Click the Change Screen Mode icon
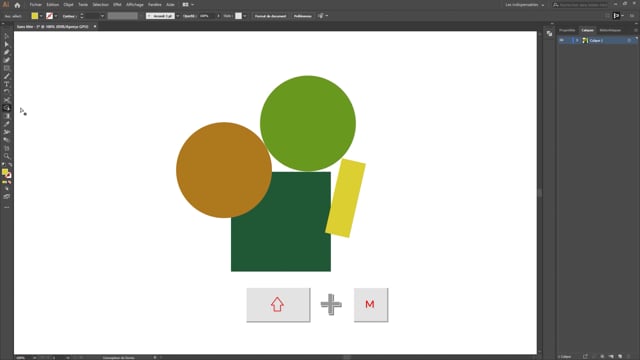 tap(7, 197)
